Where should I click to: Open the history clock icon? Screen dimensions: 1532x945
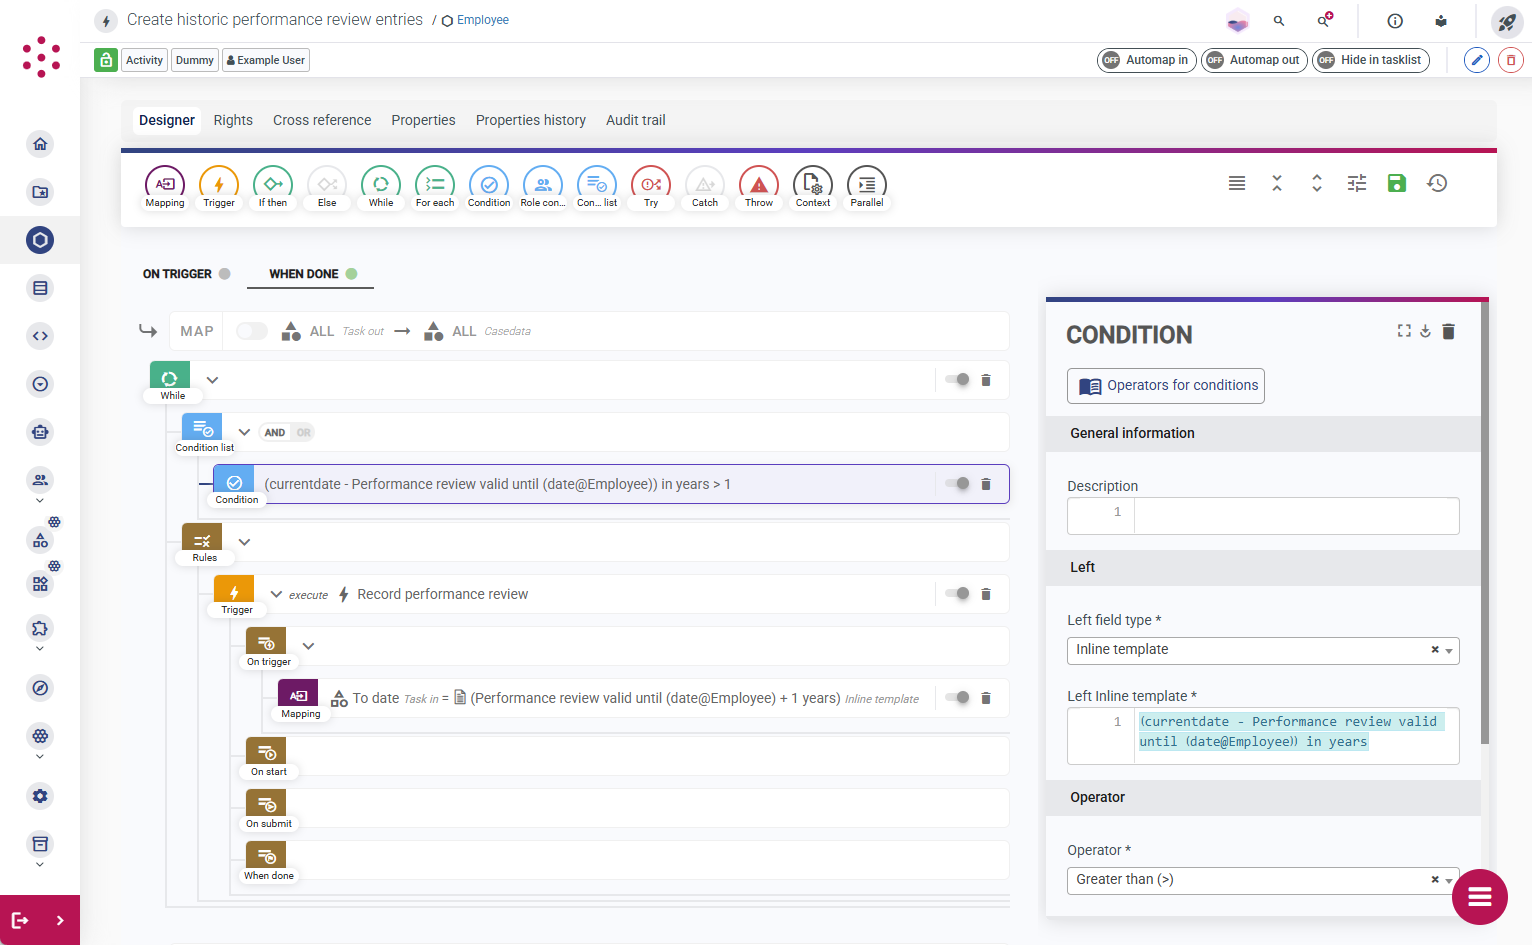pyautogui.click(x=1437, y=183)
